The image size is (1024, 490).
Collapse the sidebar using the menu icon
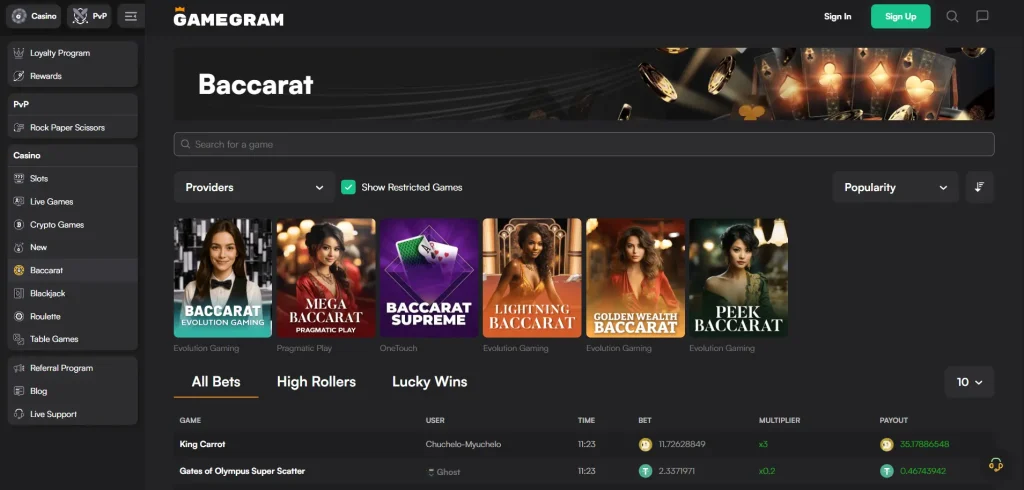(x=131, y=16)
